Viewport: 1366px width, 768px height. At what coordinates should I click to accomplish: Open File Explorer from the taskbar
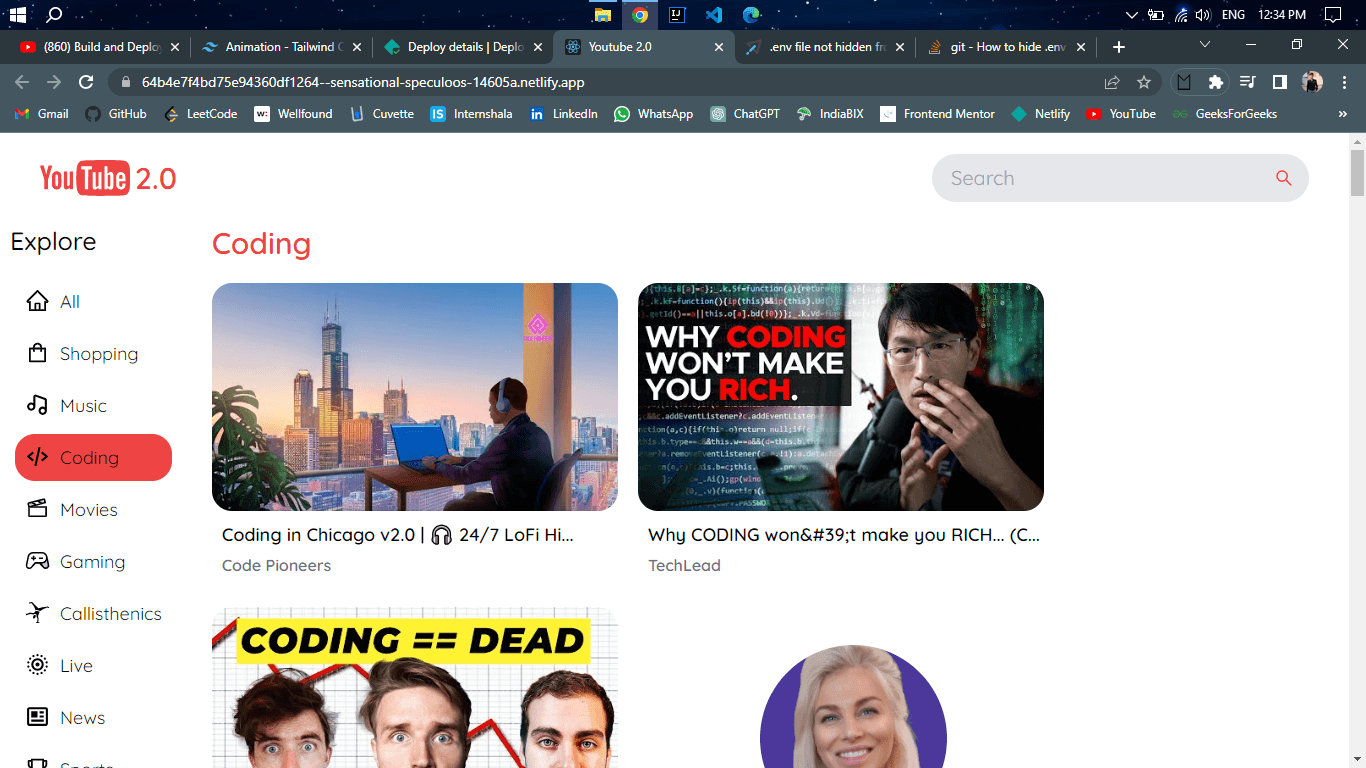pyautogui.click(x=602, y=15)
